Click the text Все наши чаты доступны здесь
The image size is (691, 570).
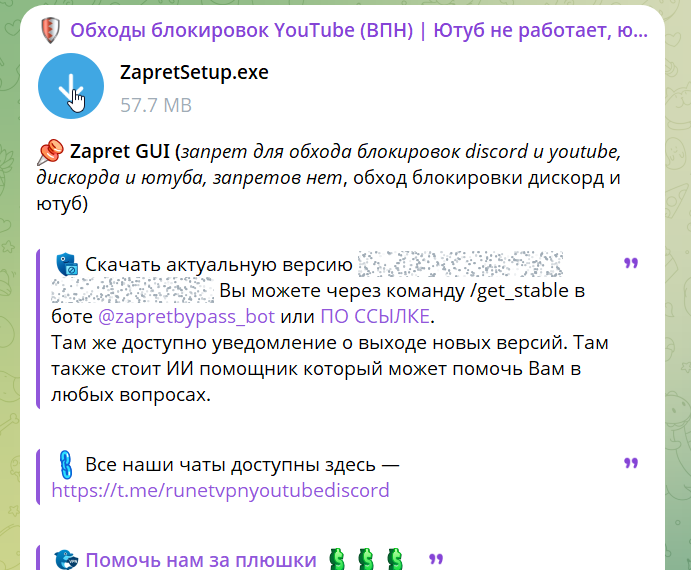coord(230,465)
